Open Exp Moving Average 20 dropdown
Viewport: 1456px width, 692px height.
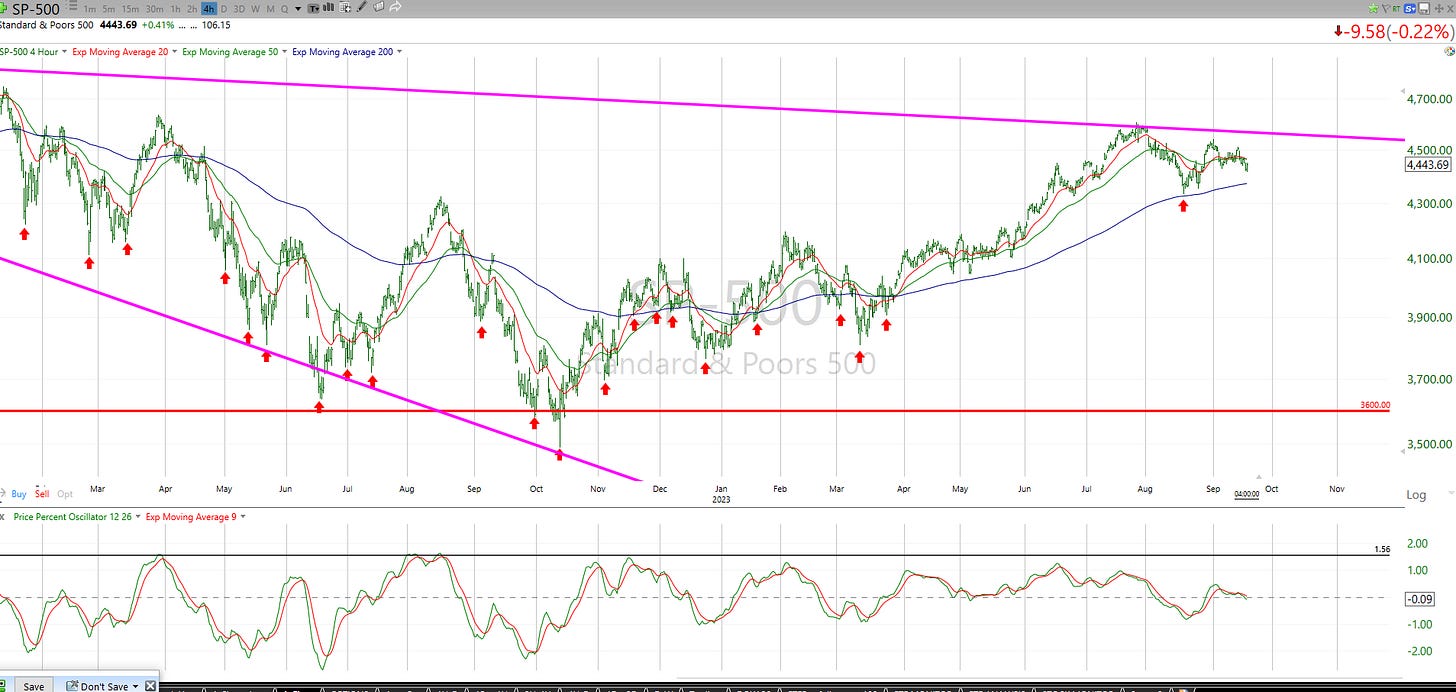(174, 51)
